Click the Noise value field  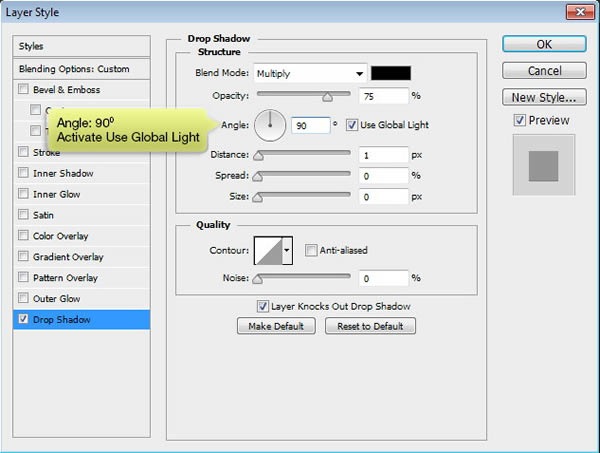tap(383, 278)
